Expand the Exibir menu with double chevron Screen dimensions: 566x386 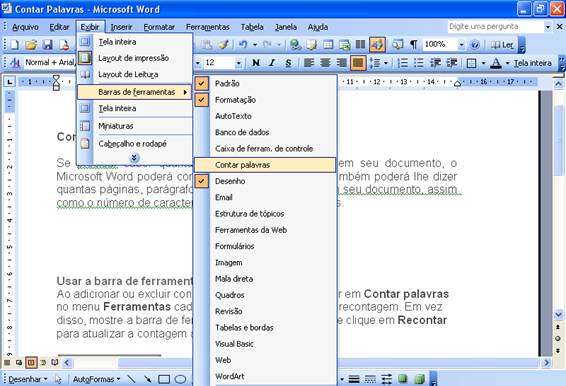(x=134, y=158)
